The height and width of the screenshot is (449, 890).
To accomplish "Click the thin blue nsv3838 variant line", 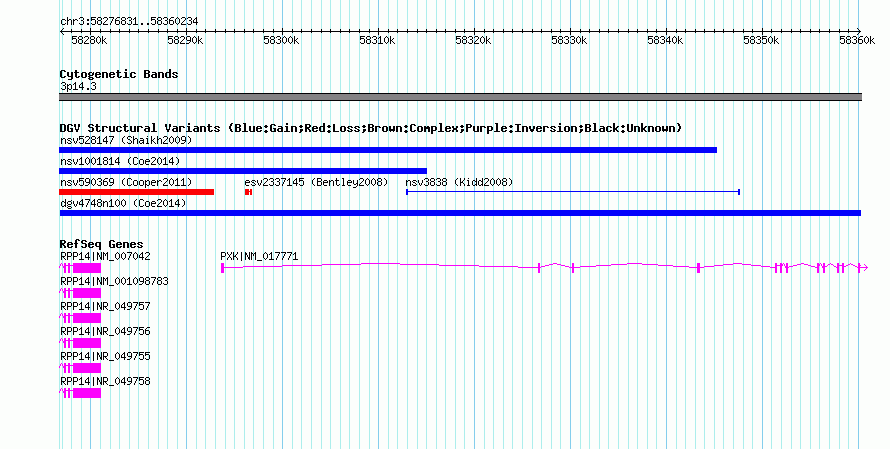I will point(573,192).
